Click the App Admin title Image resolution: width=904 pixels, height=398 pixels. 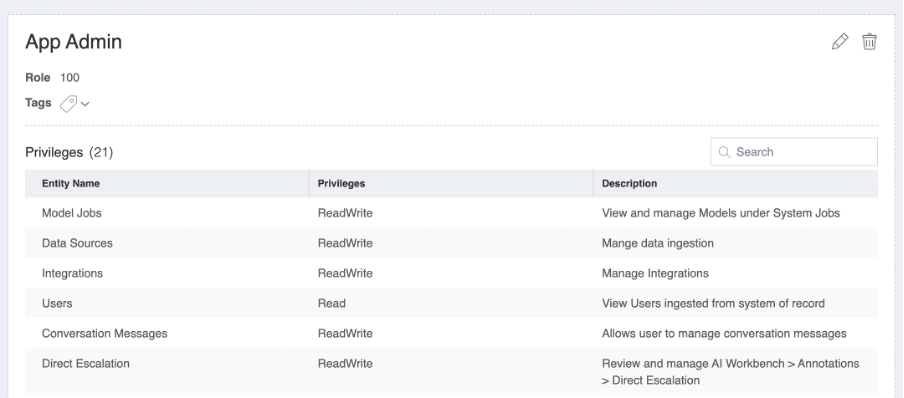pyautogui.click(x=74, y=42)
